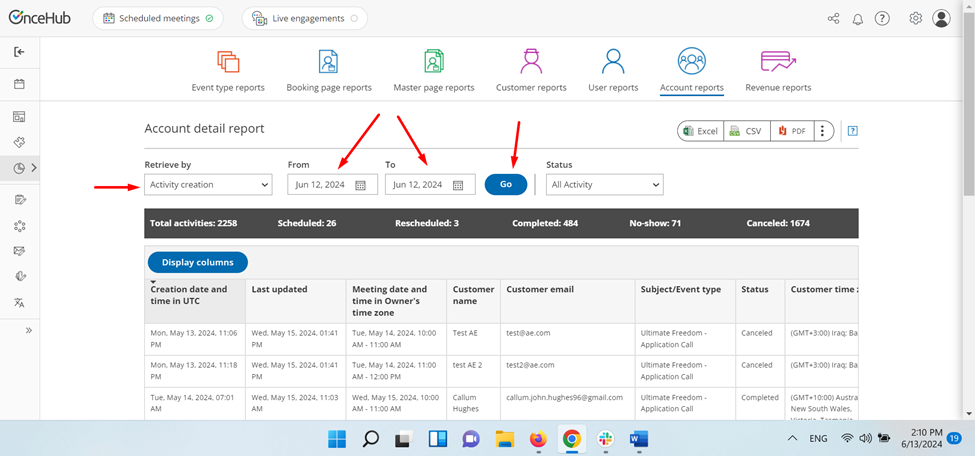
Task: Click the To date input field
Action: tap(430, 185)
